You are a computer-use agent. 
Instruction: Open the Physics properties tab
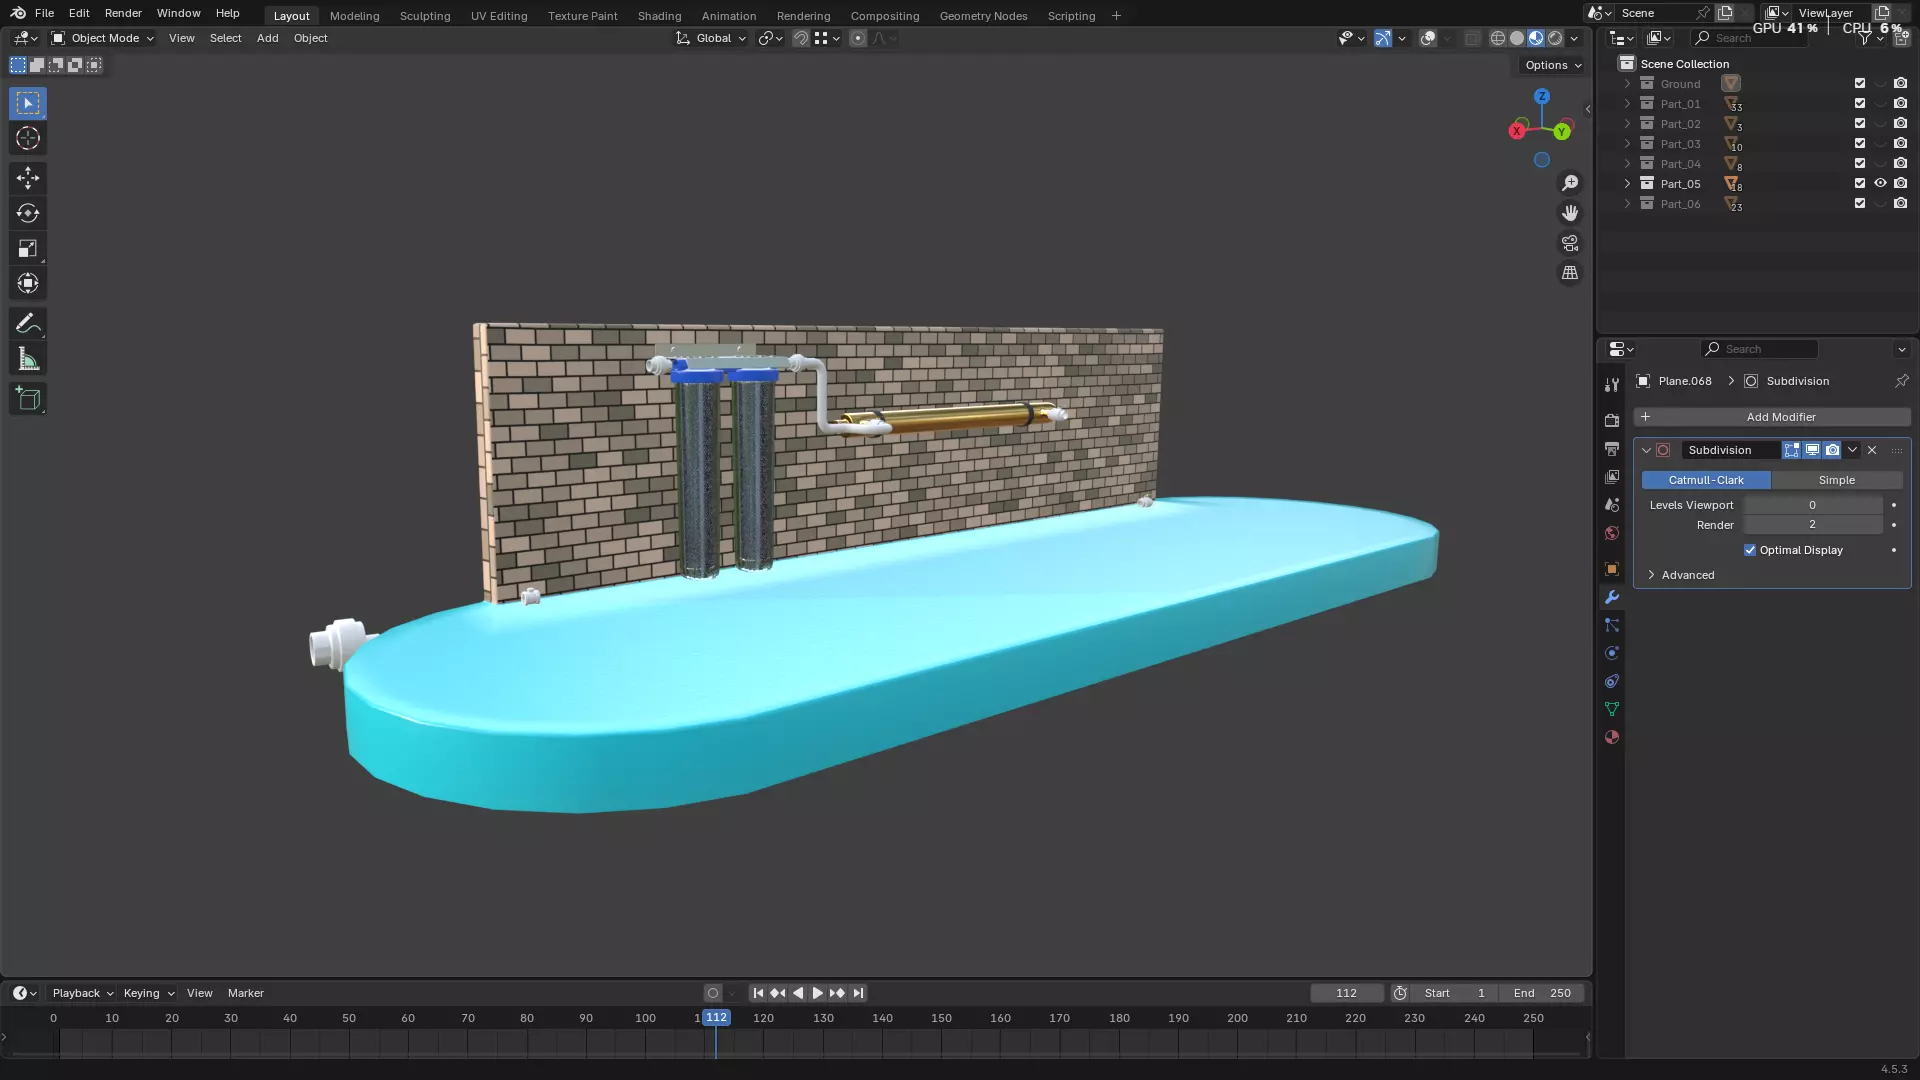pos(1611,653)
